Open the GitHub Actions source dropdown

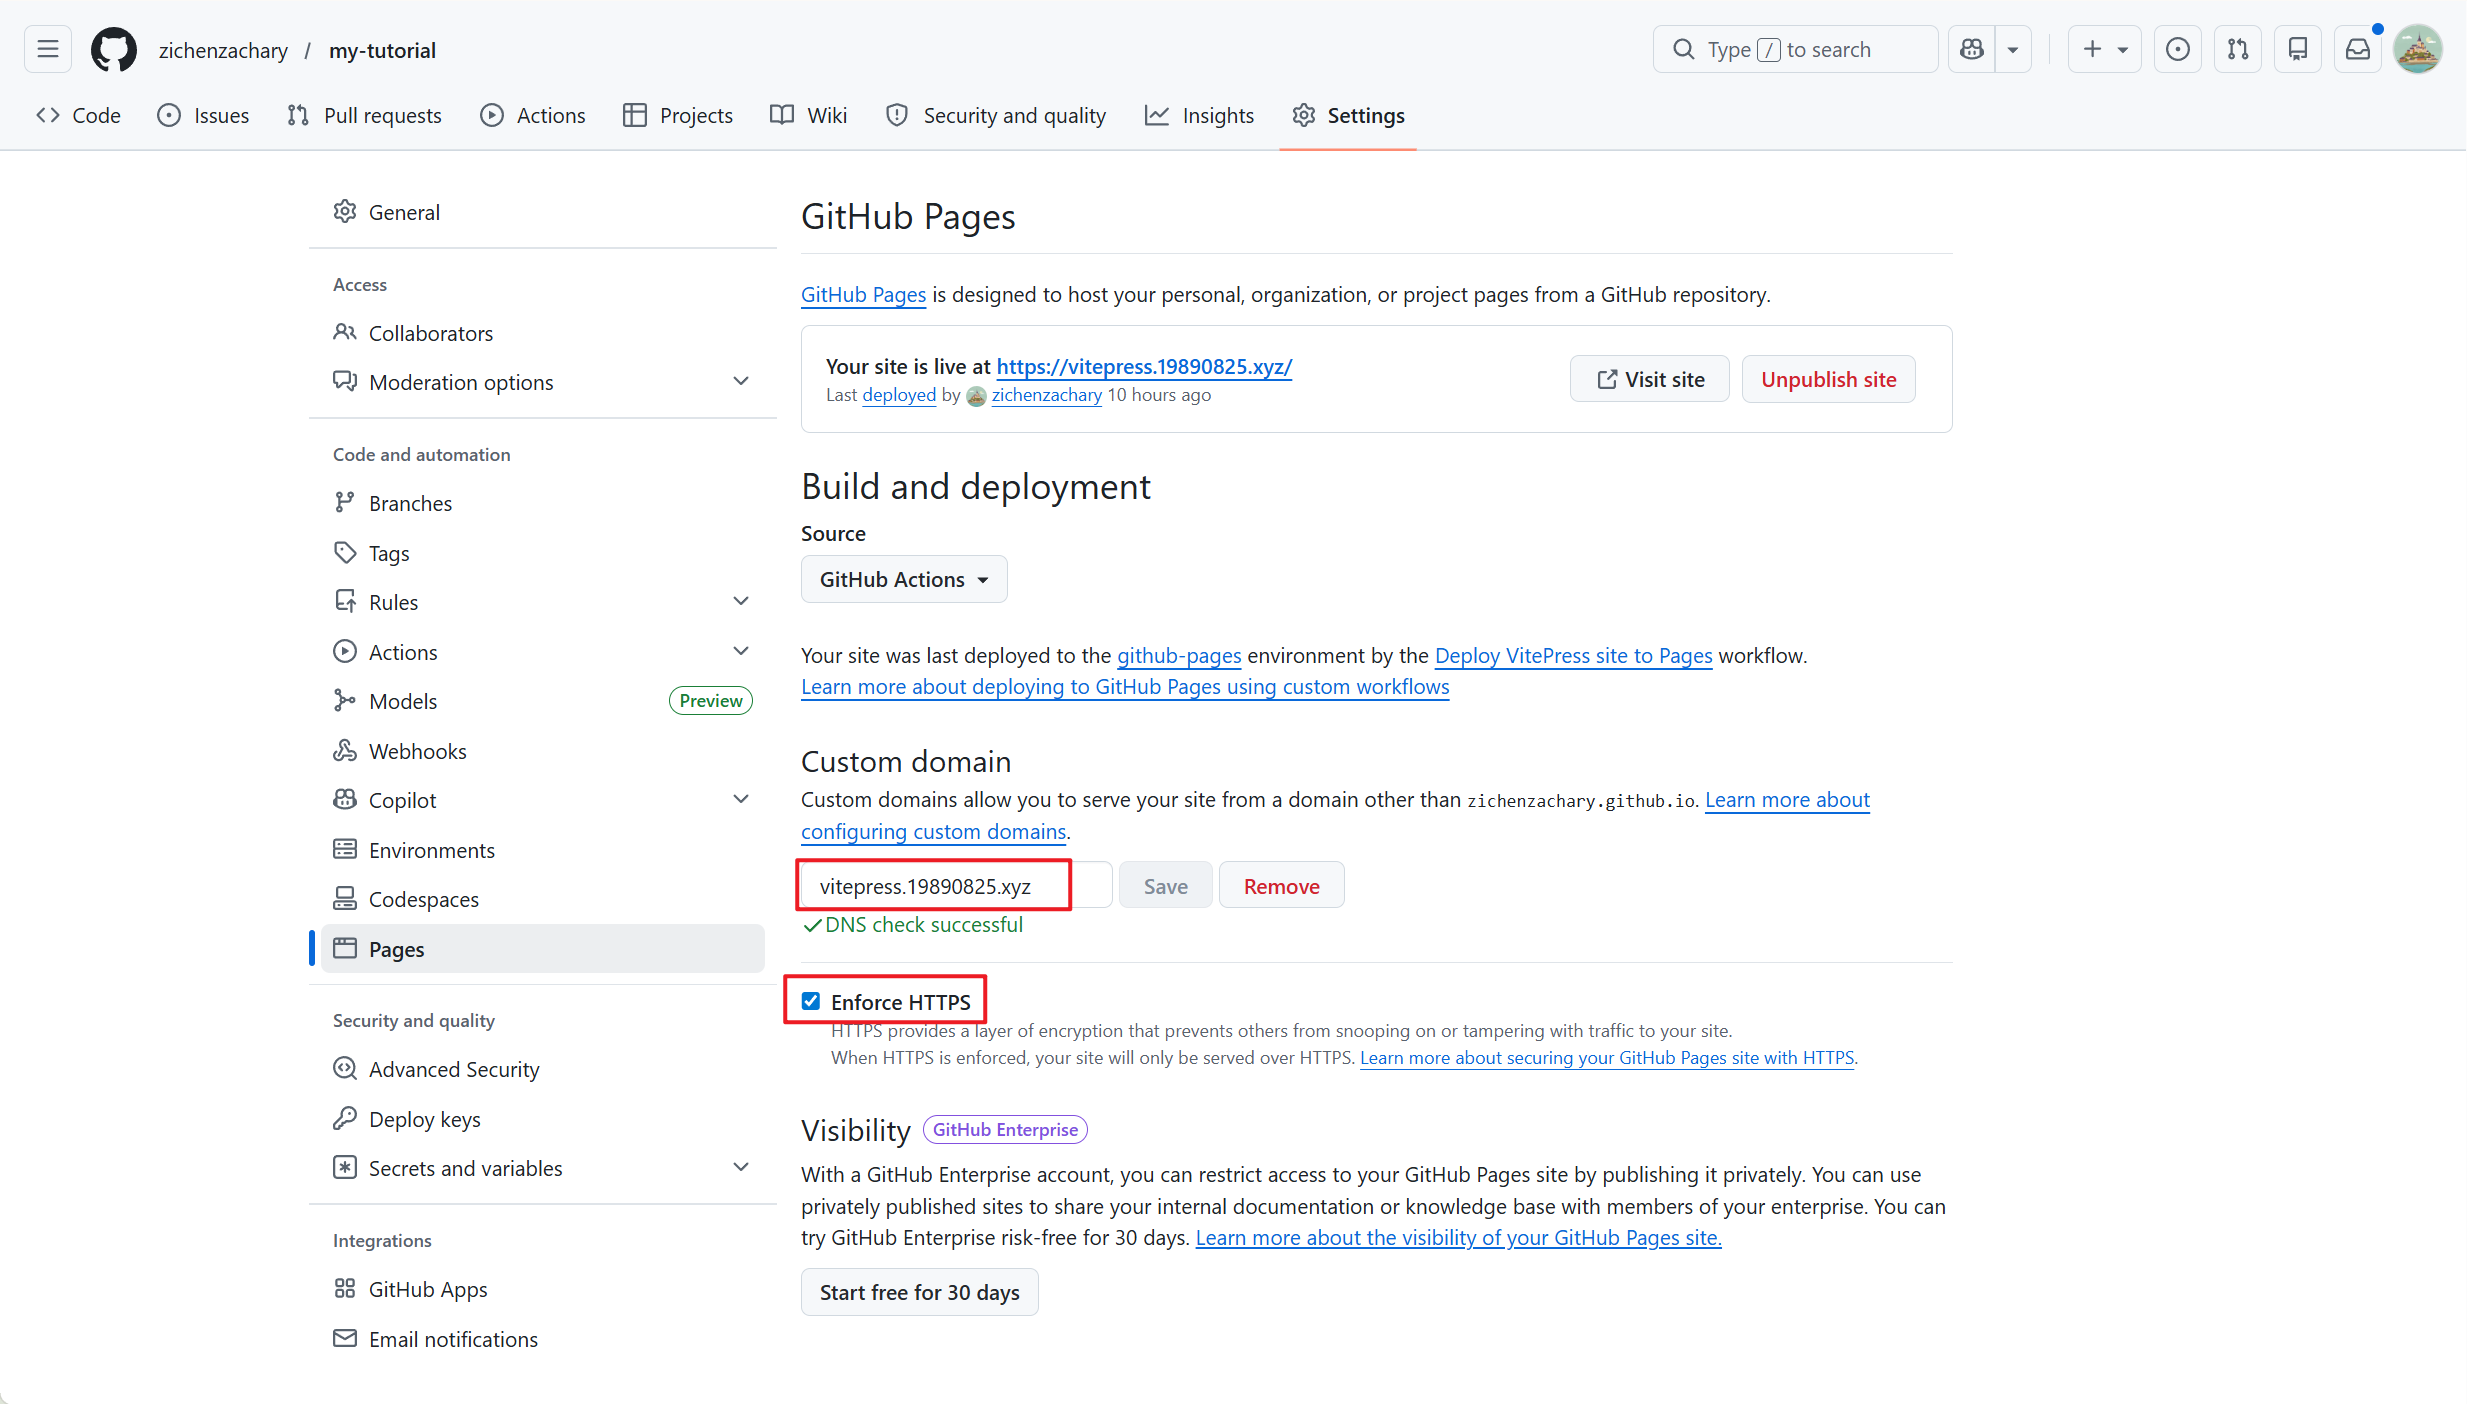[904, 579]
